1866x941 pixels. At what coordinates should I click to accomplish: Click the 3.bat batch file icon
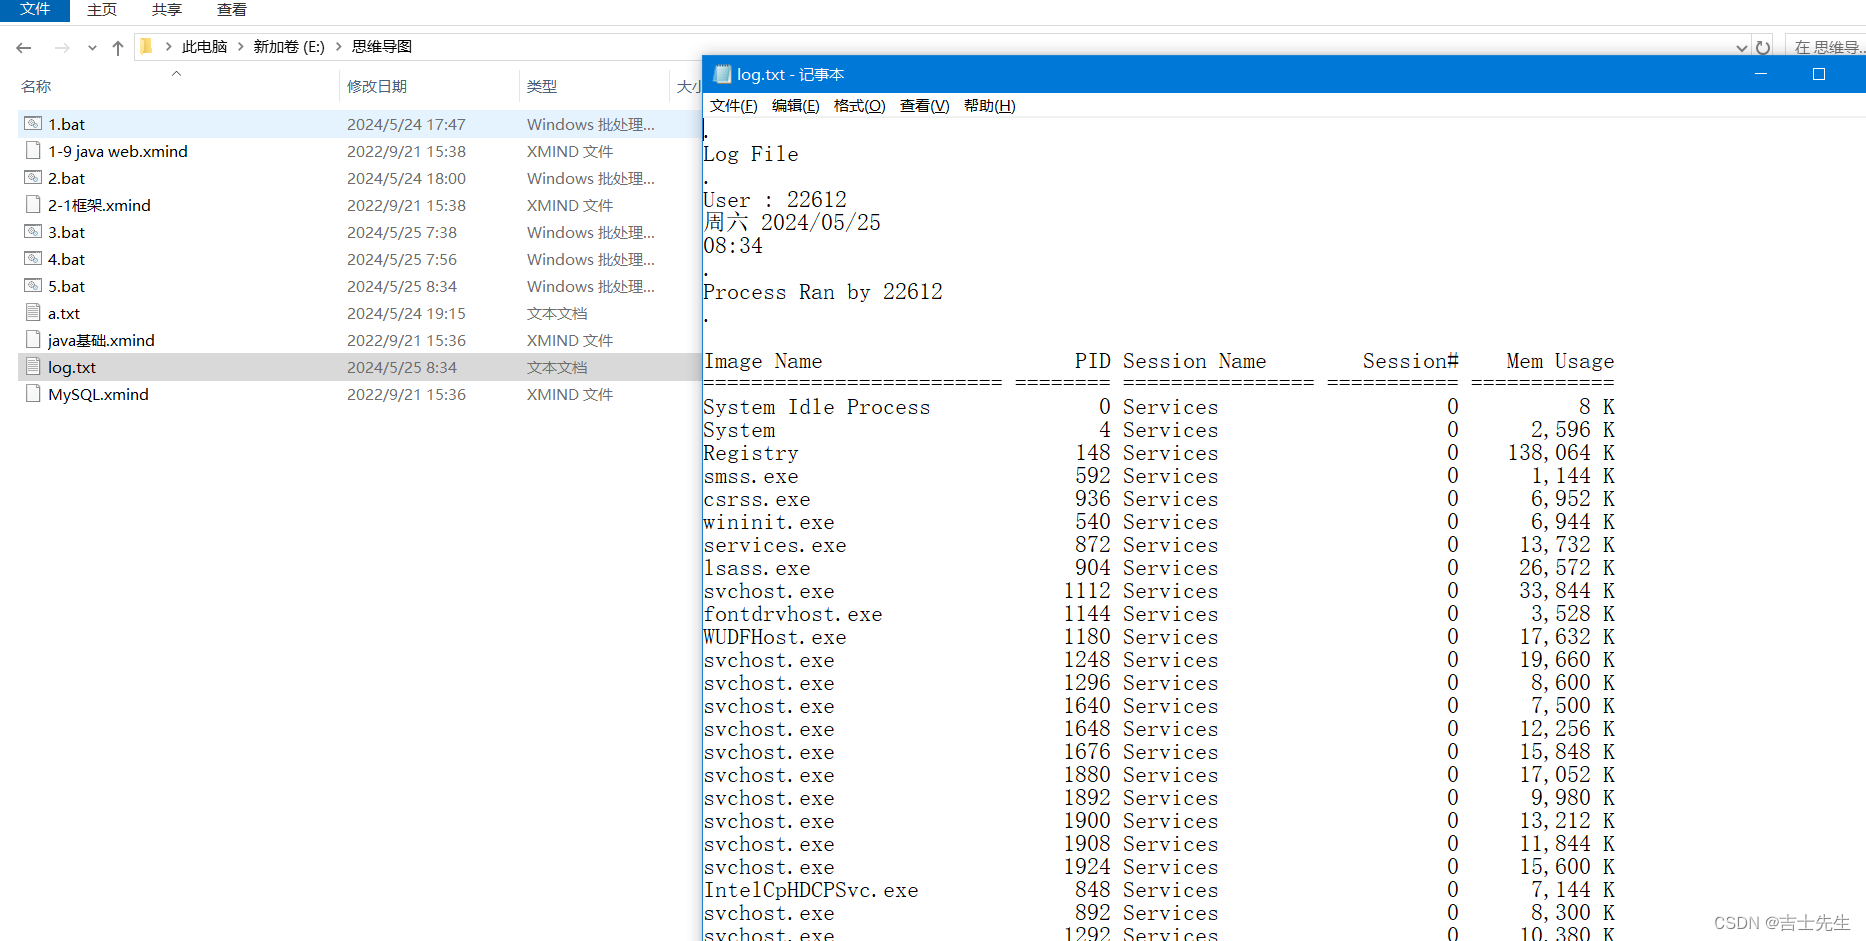(33, 232)
